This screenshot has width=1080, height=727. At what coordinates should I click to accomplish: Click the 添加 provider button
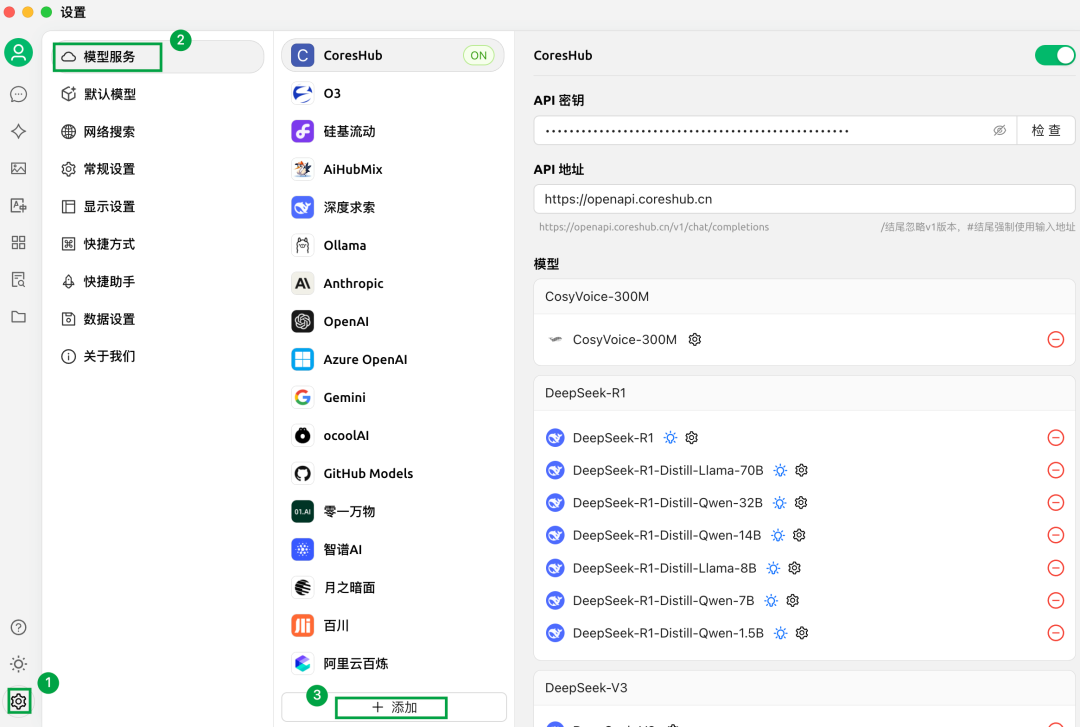pos(394,707)
